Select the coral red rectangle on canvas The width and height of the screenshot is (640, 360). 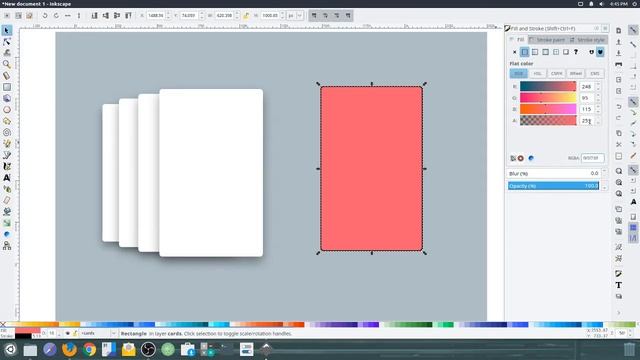tap(371, 168)
